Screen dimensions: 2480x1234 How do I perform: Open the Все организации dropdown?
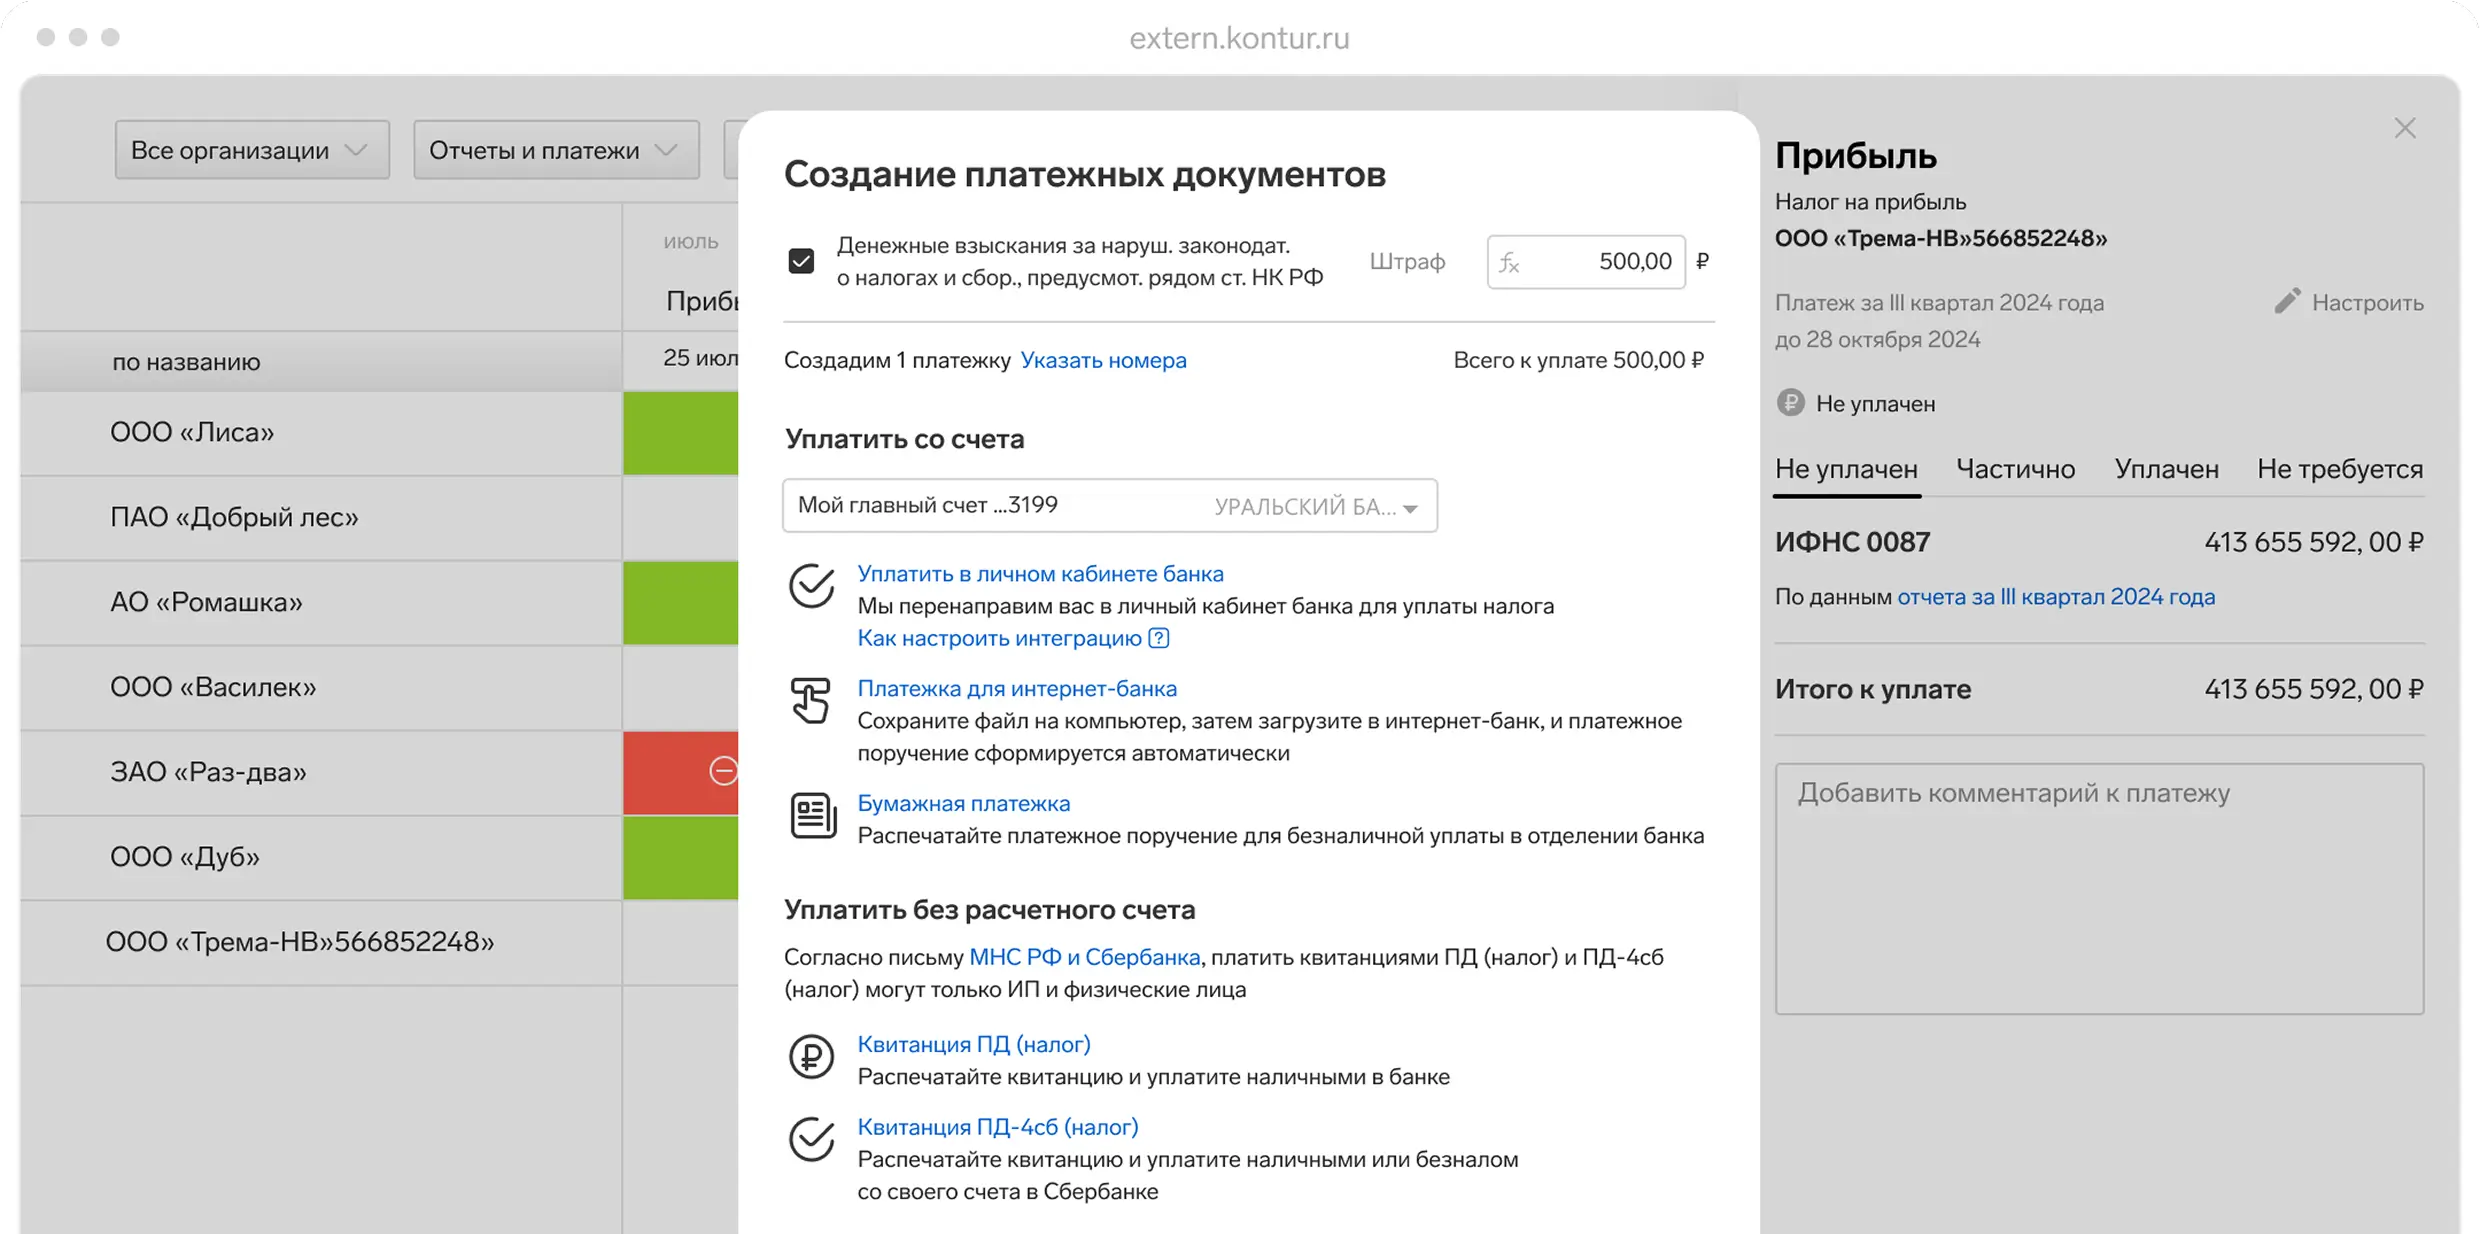[x=251, y=150]
